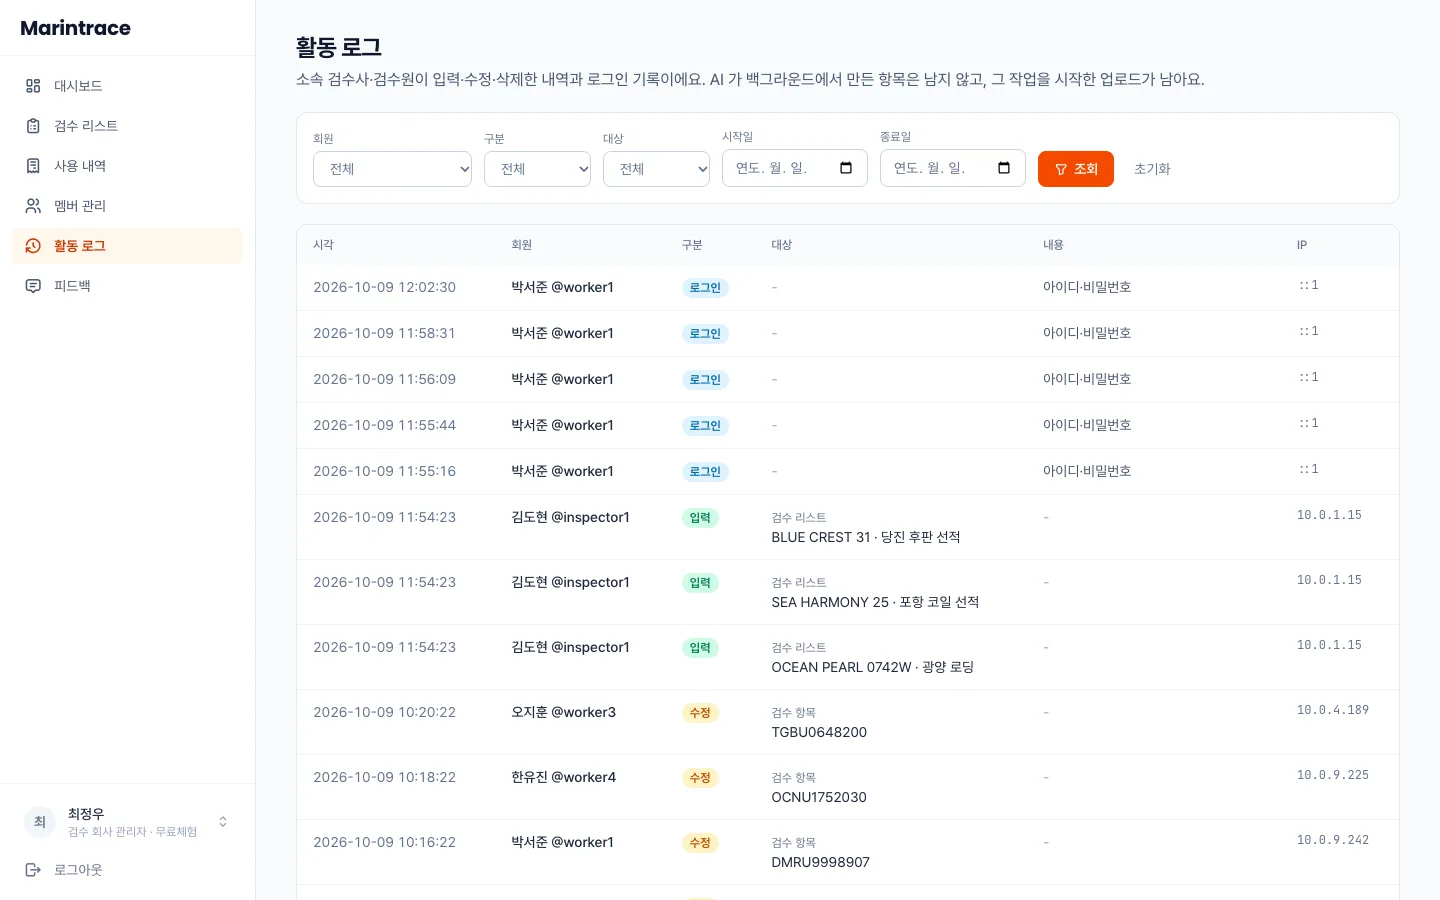Open the 대상 filter dropdown
Viewport: 1440px width, 900px height.
(656, 169)
